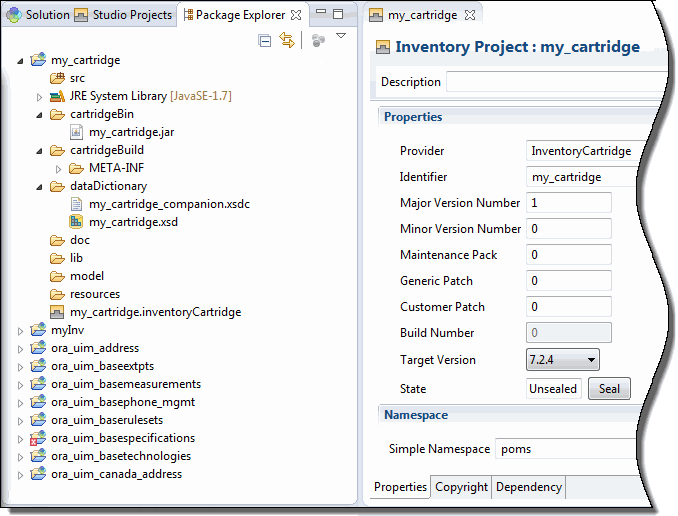Screen dimensions: 678x516
Task: Click the Major Version Number field
Action: 569,203
